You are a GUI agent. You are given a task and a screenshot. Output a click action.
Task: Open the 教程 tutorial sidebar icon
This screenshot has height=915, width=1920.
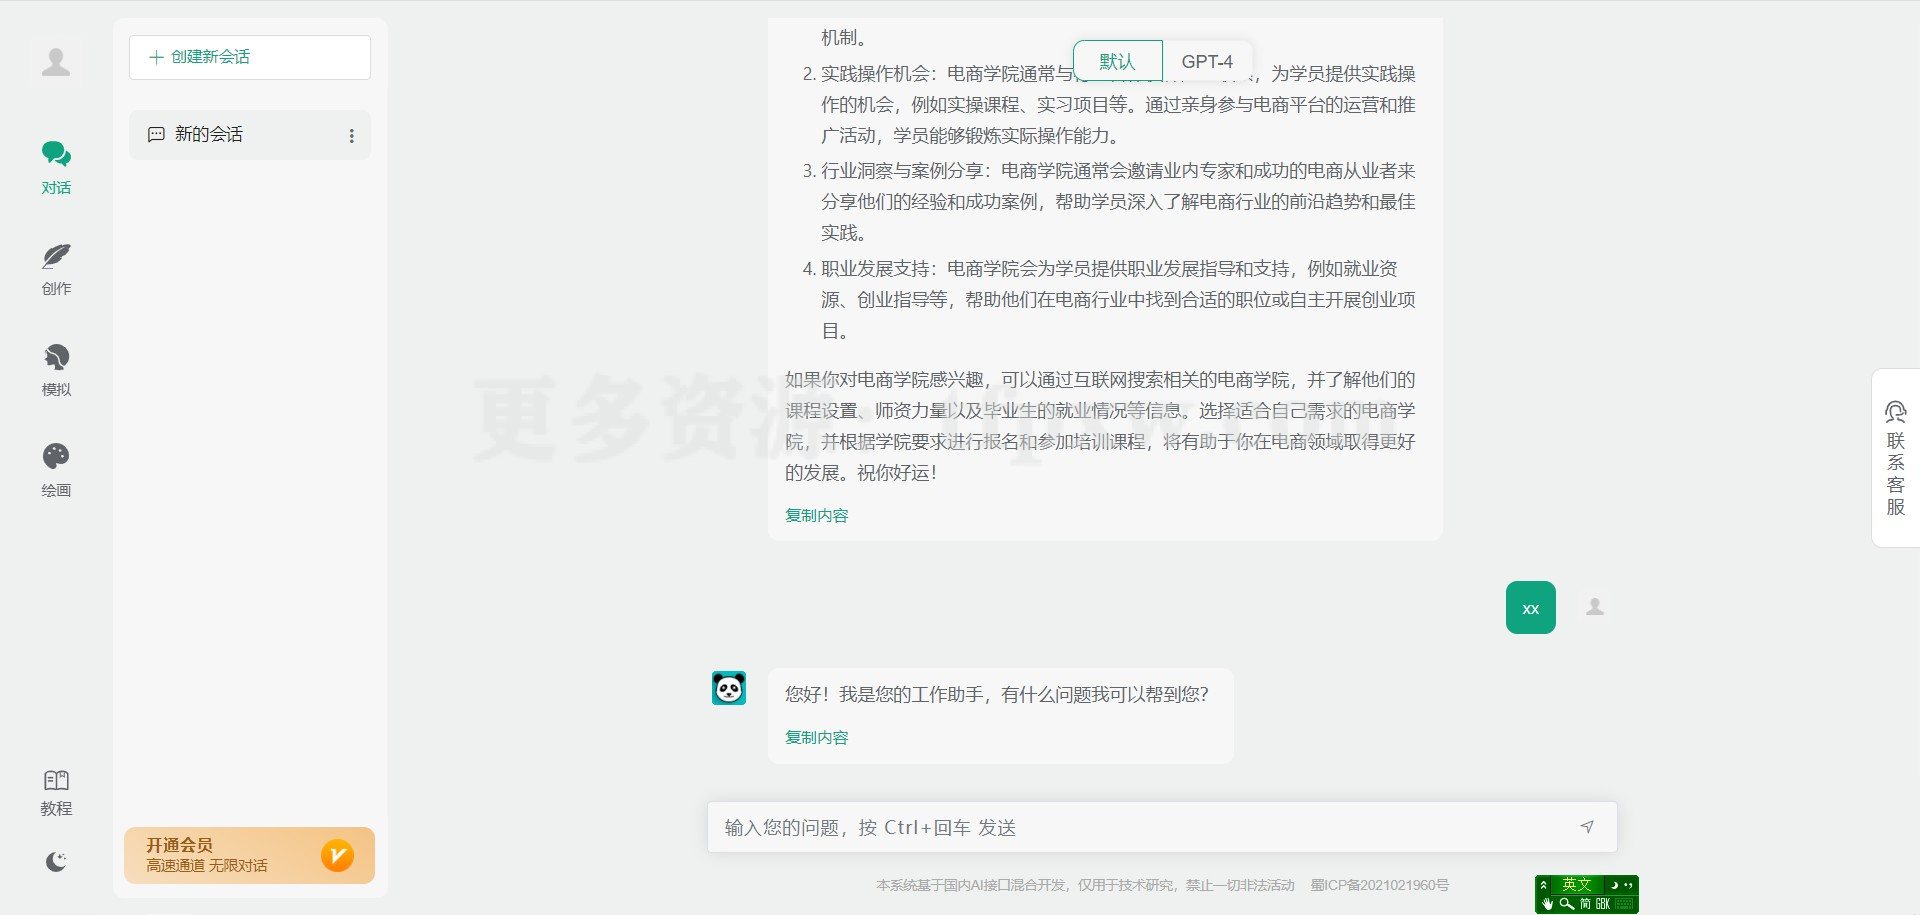coord(56,790)
